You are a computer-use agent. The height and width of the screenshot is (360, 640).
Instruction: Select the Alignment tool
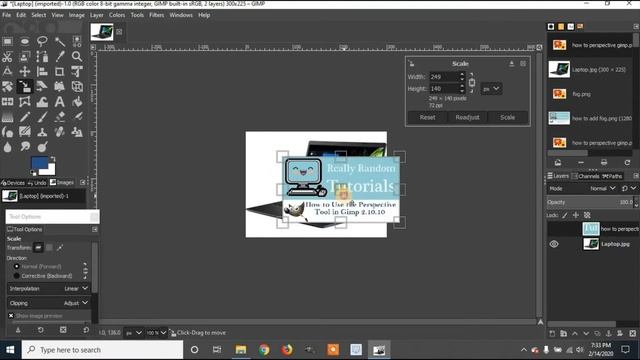(42, 71)
